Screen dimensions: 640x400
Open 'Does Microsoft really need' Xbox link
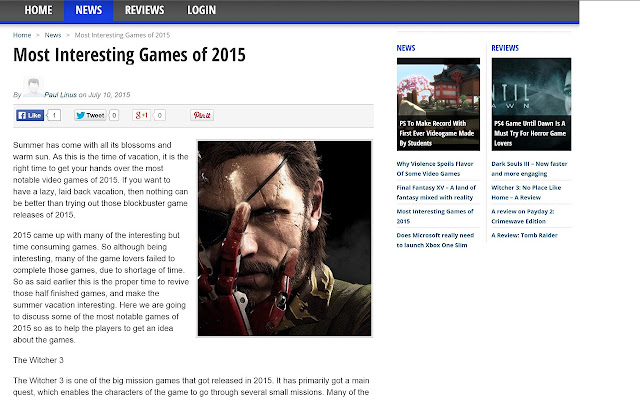(x=435, y=240)
